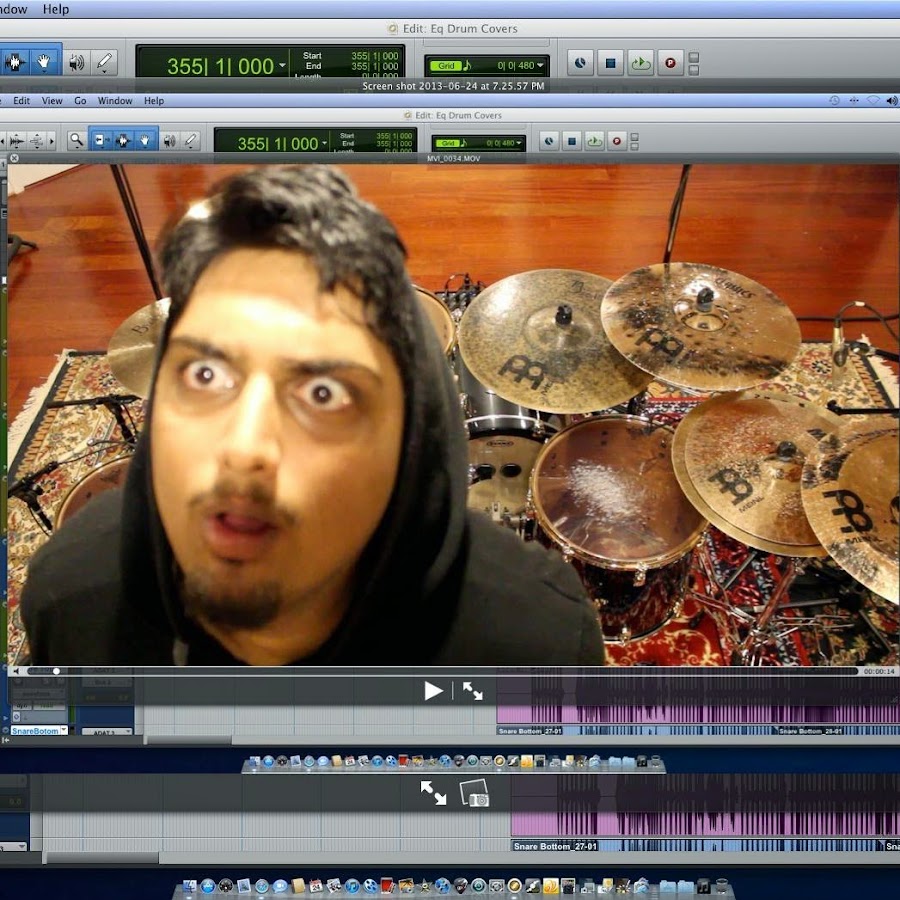The height and width of the screenshot is (900, 900).
Task: Open the Wi-Fi status icon in the menu bar
Action: [873, 100]
